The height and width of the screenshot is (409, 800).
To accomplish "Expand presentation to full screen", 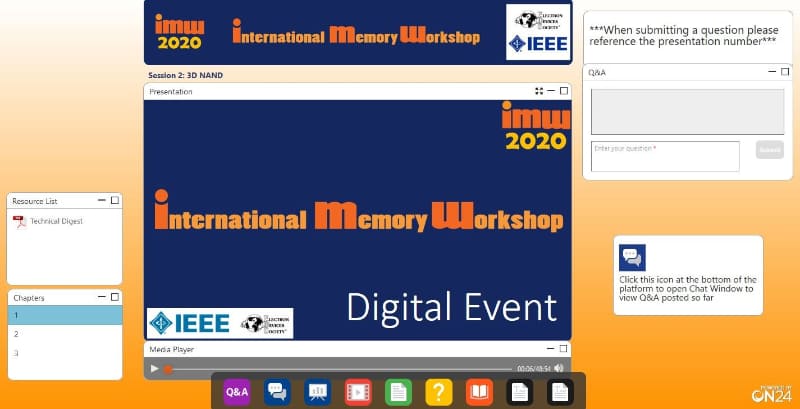I will click(539, 91).
